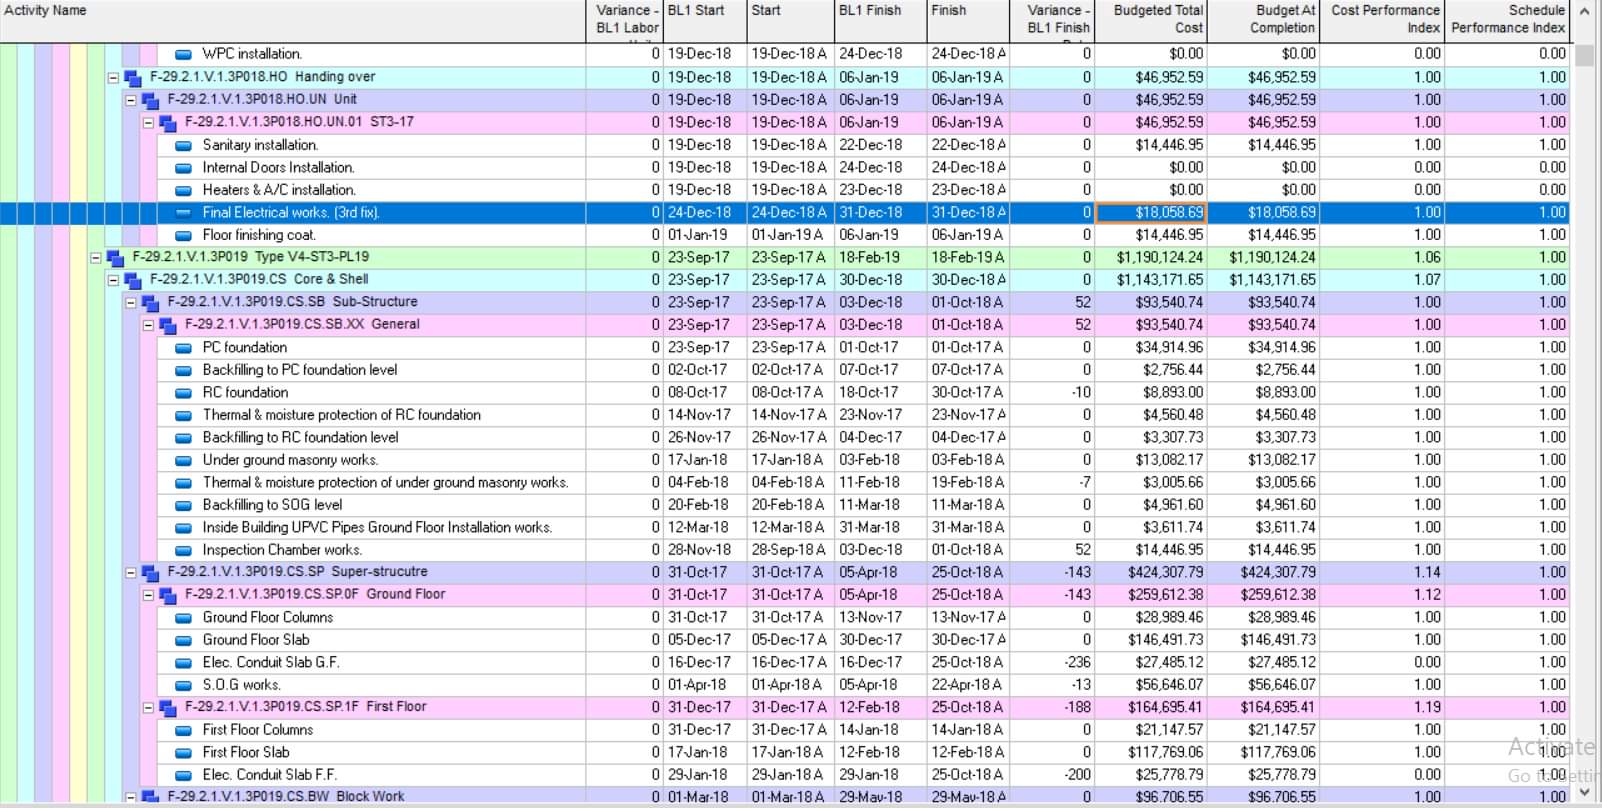Viewport: 1602px width, 808px height.
Task: Click the vertical scrollbar down arrow
Action: pos(1584,795)
